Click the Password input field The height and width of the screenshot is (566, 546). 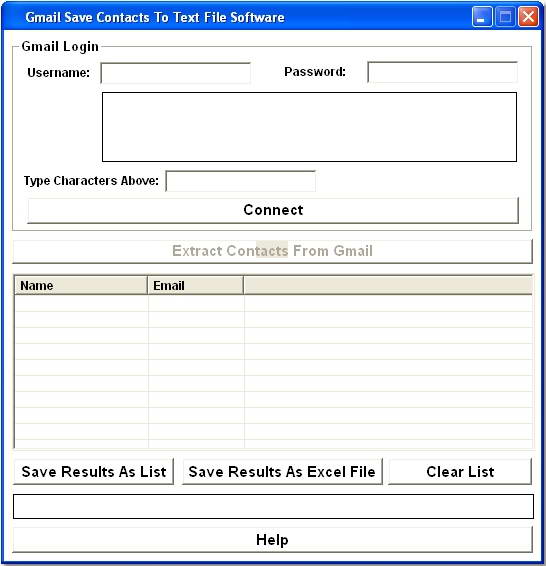point(442,72)
